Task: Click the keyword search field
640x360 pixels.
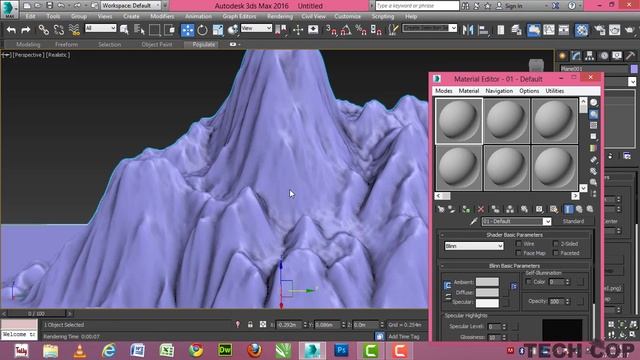Action: (417, 6)
